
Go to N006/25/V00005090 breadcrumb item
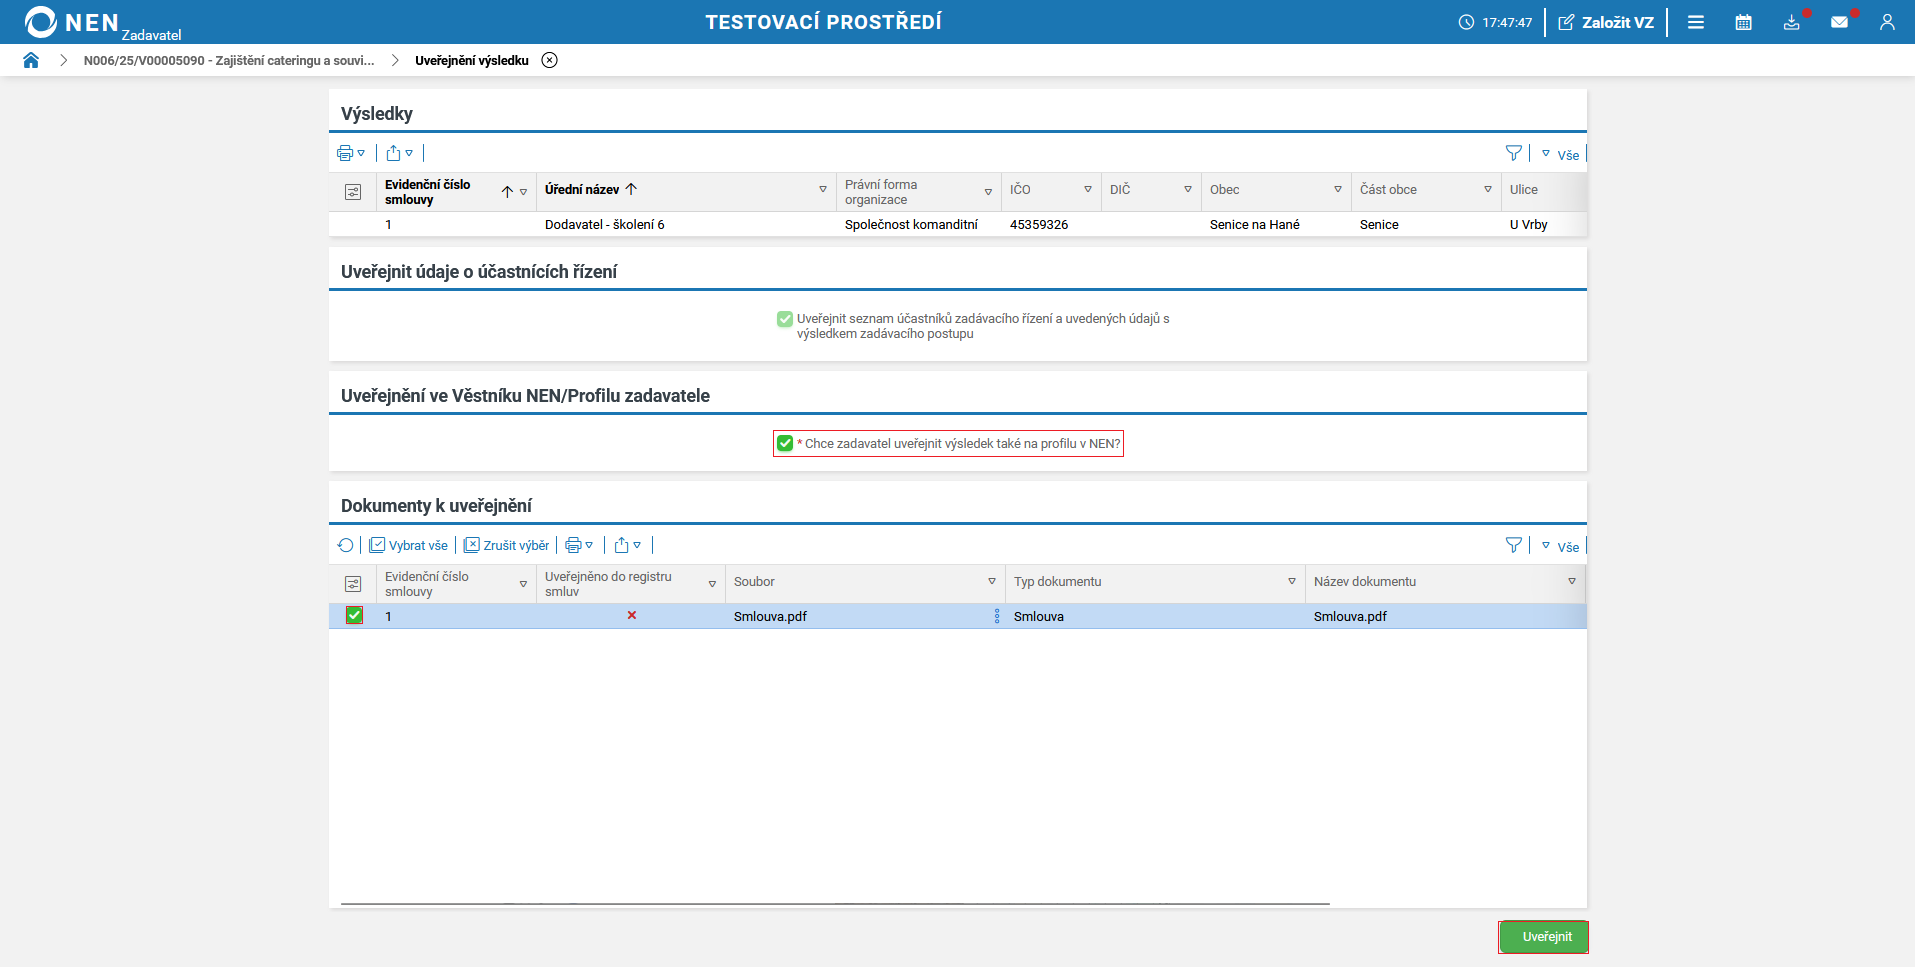pyautogui.click(x=229, y=60)
